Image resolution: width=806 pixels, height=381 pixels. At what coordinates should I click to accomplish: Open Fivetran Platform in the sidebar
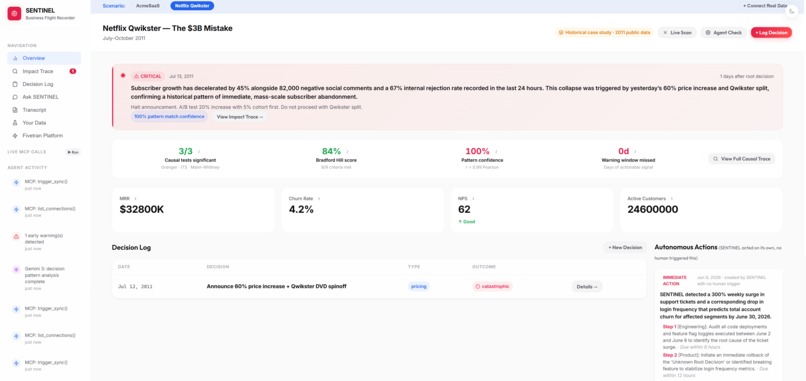[x=44, y=136]
